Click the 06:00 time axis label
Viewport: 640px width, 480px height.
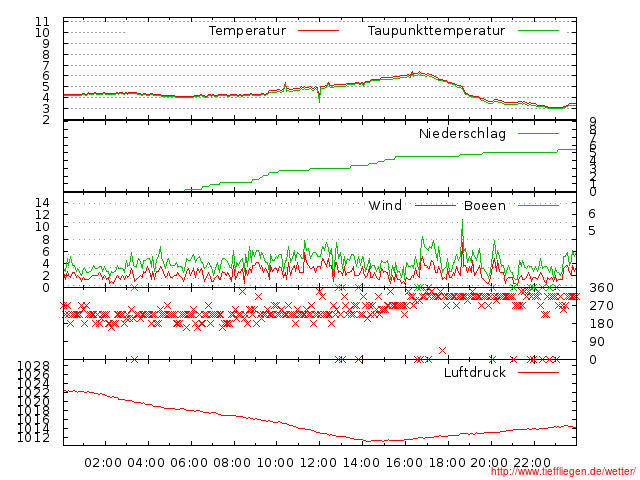click(189, 463)
